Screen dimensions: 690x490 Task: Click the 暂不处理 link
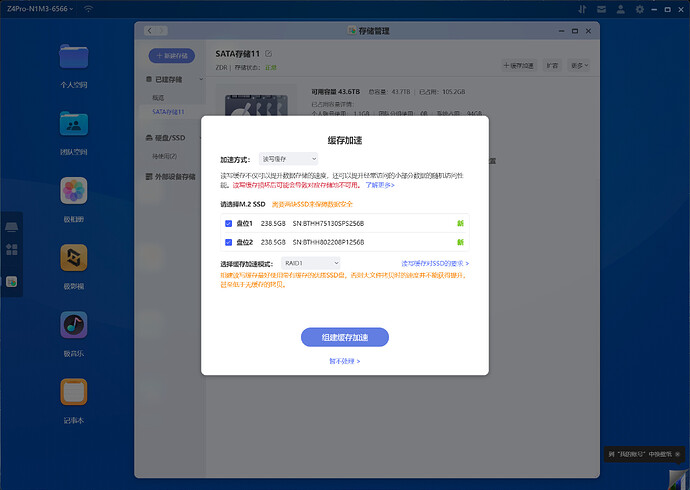(344, 361)
